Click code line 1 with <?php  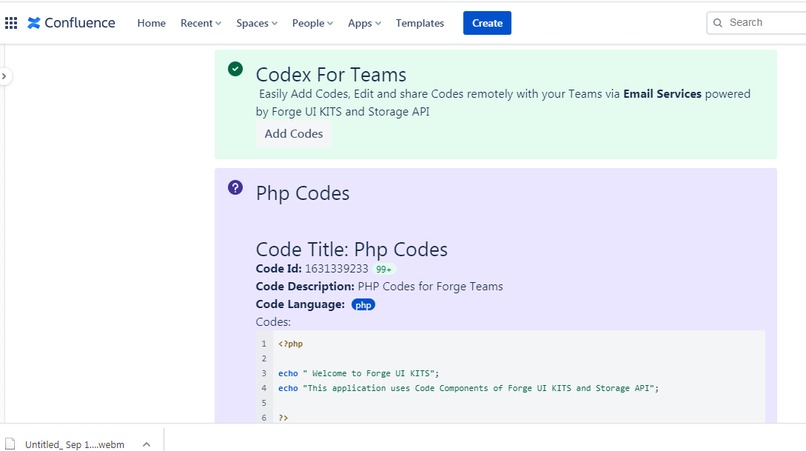point(290,344)
